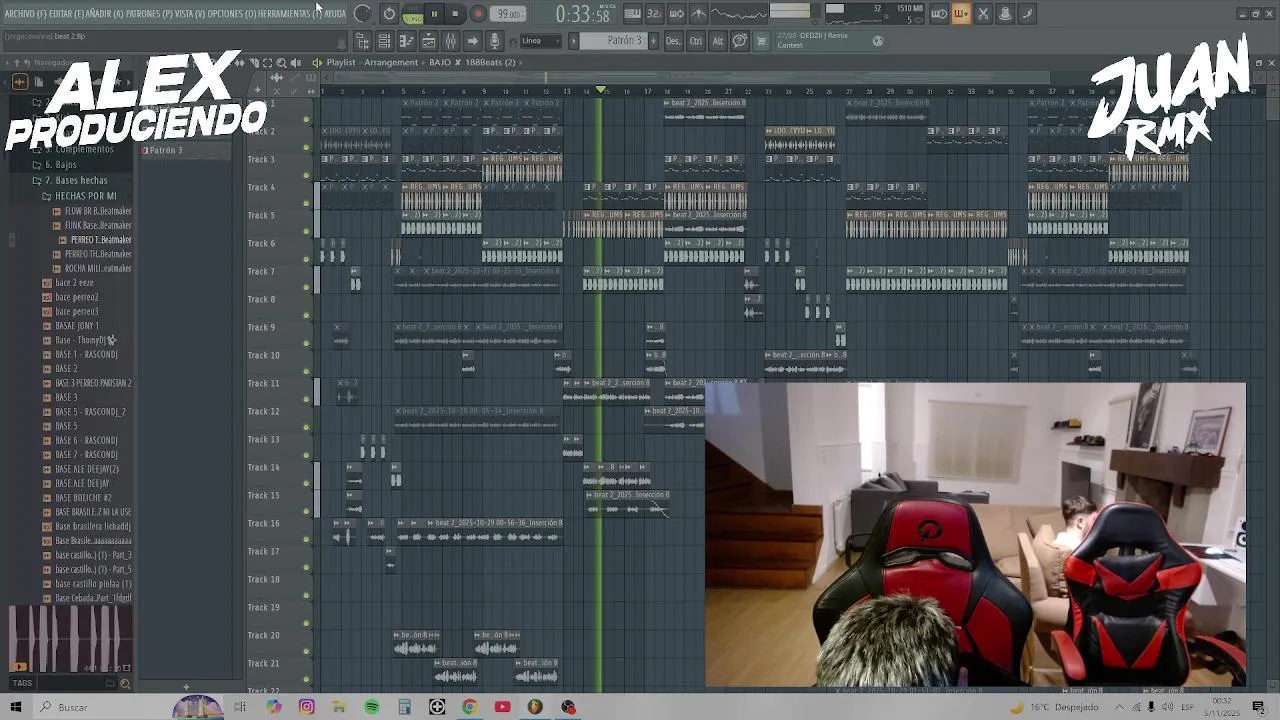Image resolution: width=1280 pixels, height=720 pixels.
Task: Click the Alt button
Action: (717, 41)
